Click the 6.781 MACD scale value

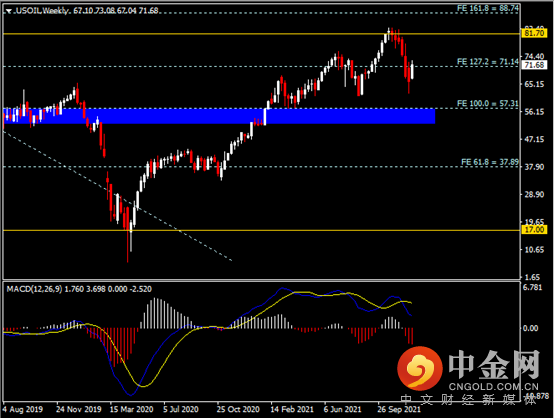pyautogui.click(x=532, y=287)
